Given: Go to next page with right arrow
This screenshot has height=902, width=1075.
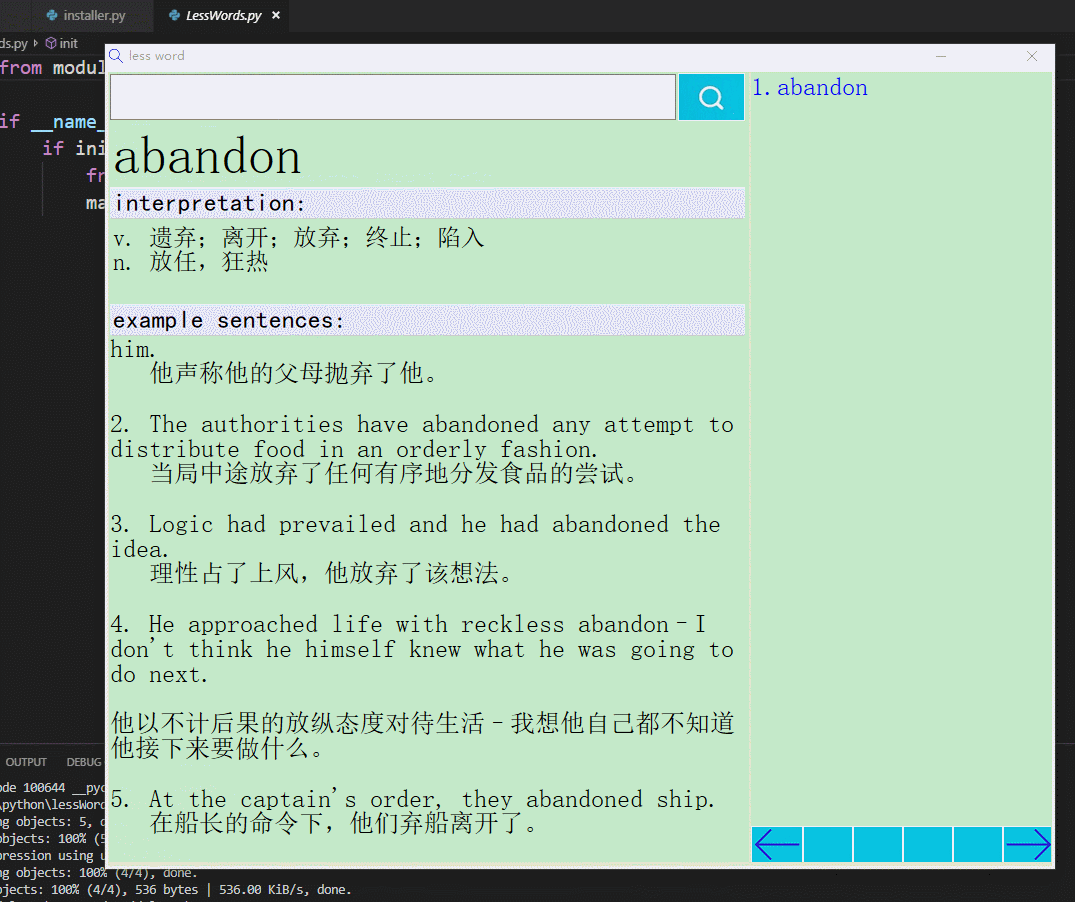Looking at the screenshot, I should [x=1027, y=844].
